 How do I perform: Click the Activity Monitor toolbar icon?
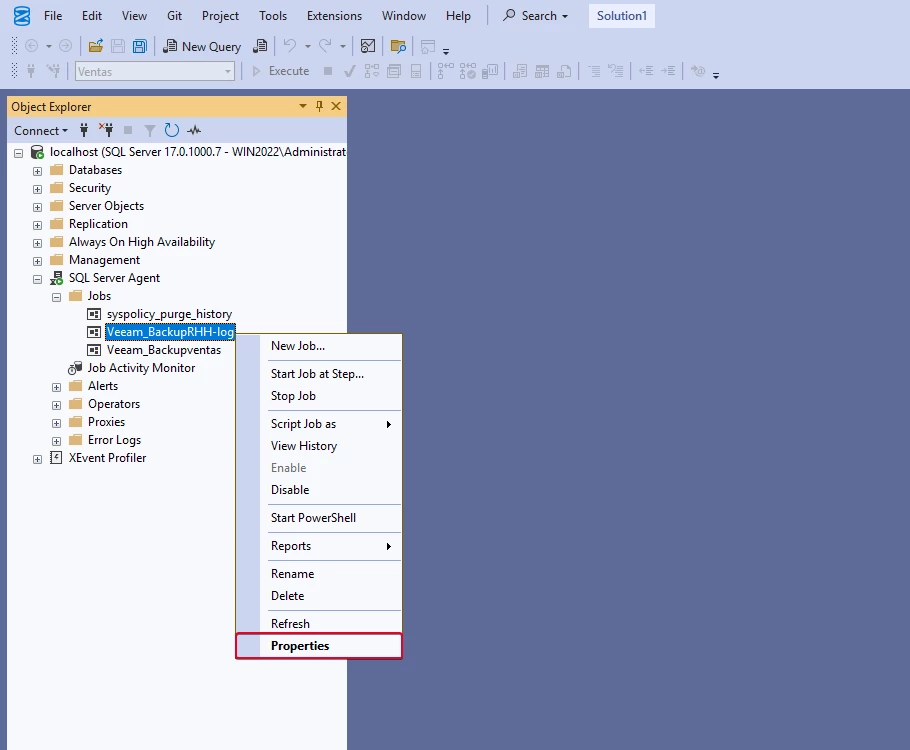(x=368, y=46)
